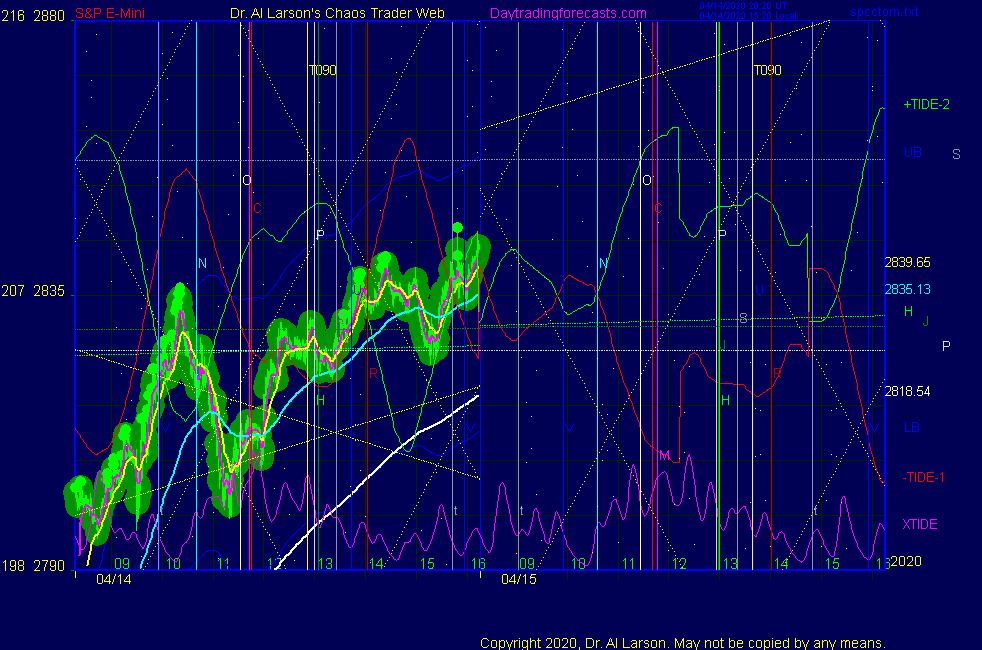Viewport: 982px width, 650px height.
Task: Click the XTIDE legend label
Action: [x=919, y=524]
